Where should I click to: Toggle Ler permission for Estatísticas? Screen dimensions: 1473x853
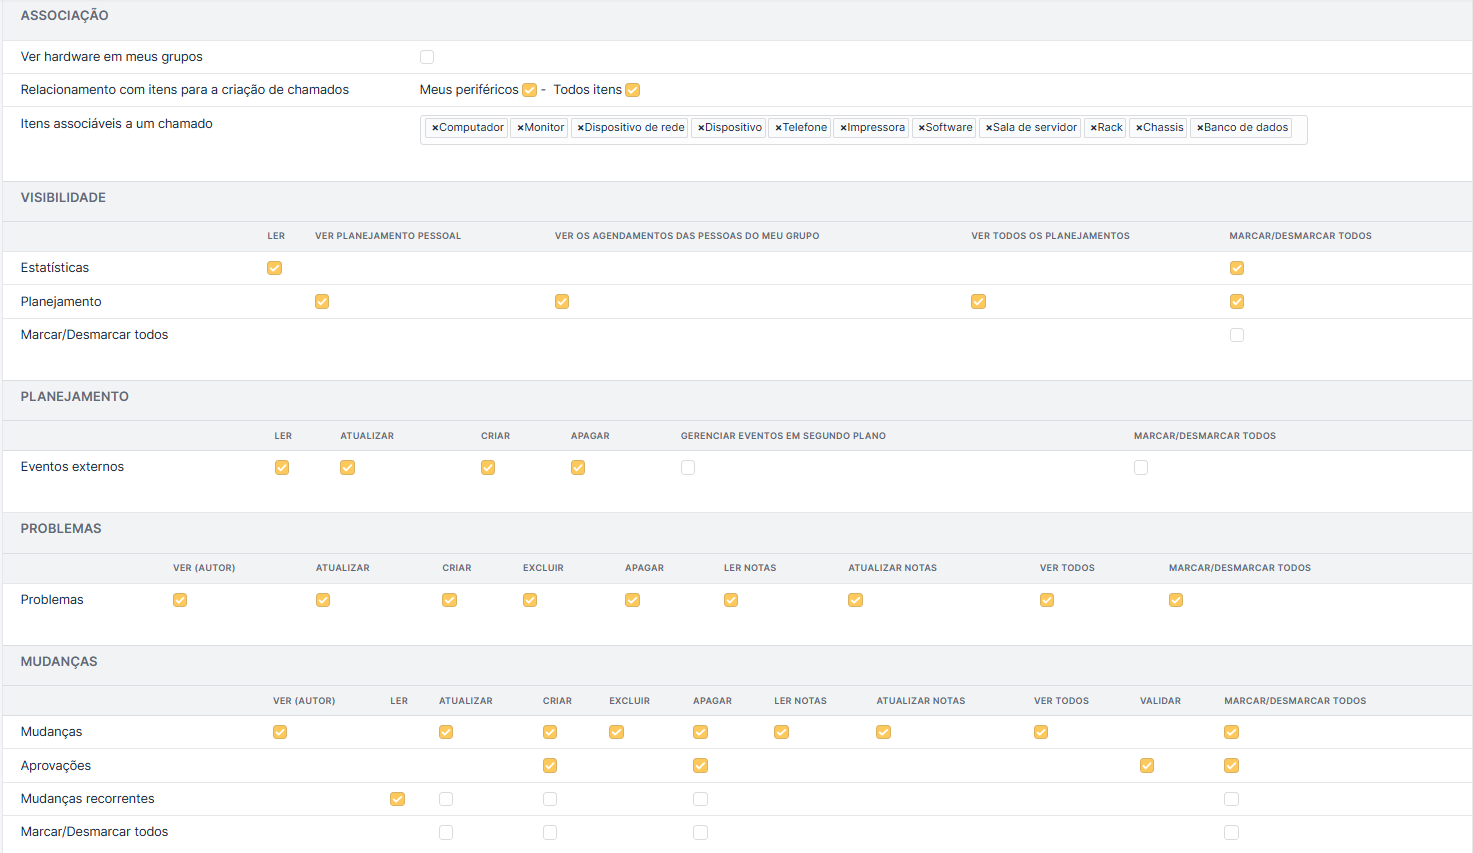point(274,268)
